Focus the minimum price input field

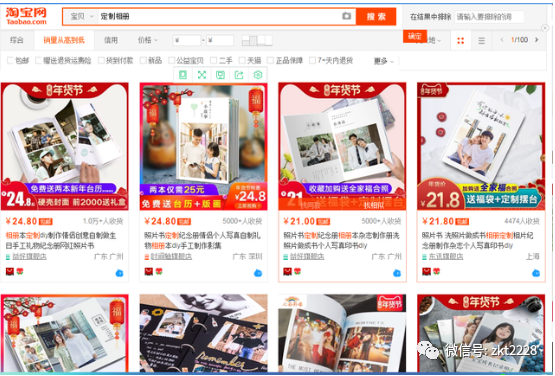(187, 40)
